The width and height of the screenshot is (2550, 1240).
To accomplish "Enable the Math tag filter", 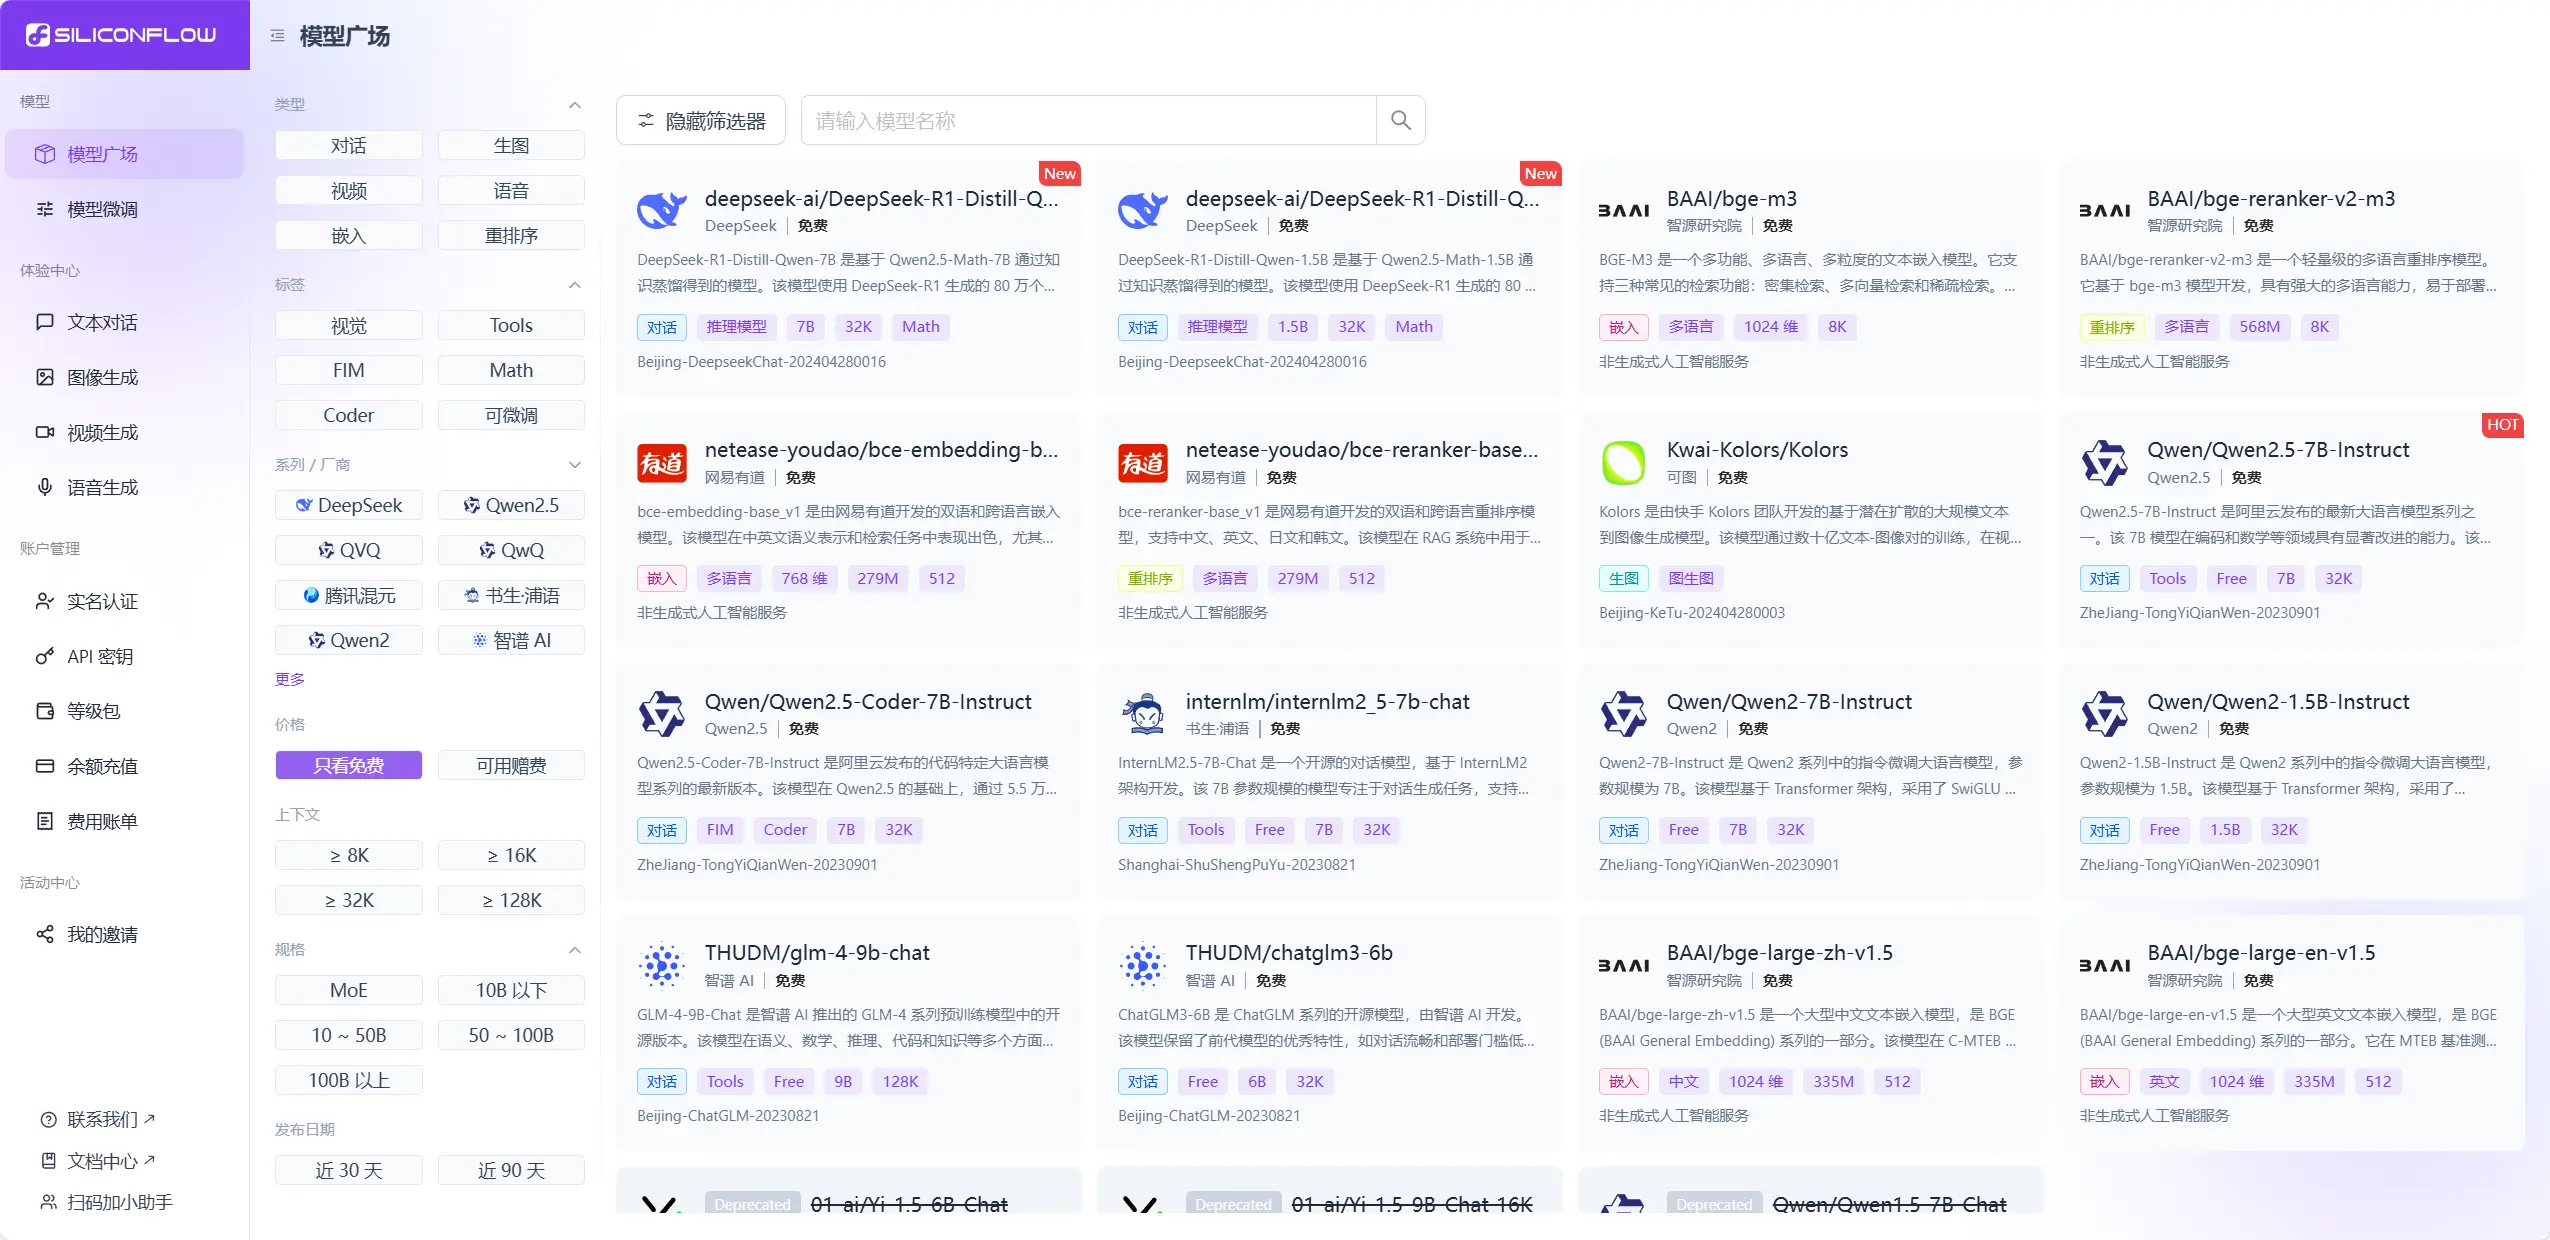I will point(511,370).
